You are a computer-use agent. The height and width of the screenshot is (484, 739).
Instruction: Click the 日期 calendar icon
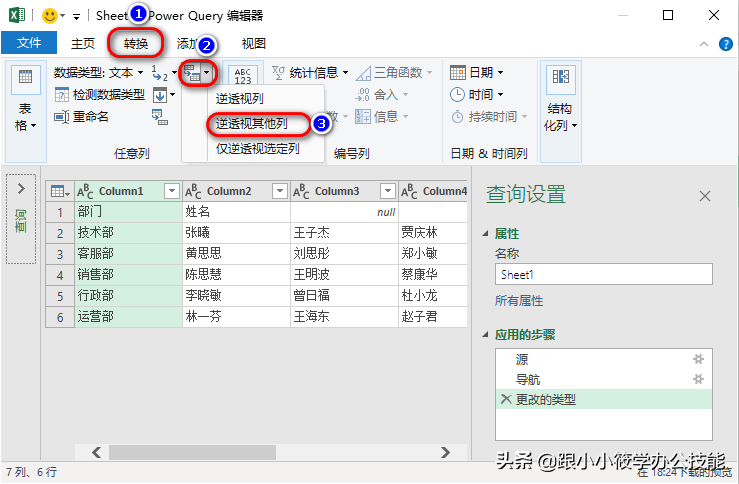[458, 73]
